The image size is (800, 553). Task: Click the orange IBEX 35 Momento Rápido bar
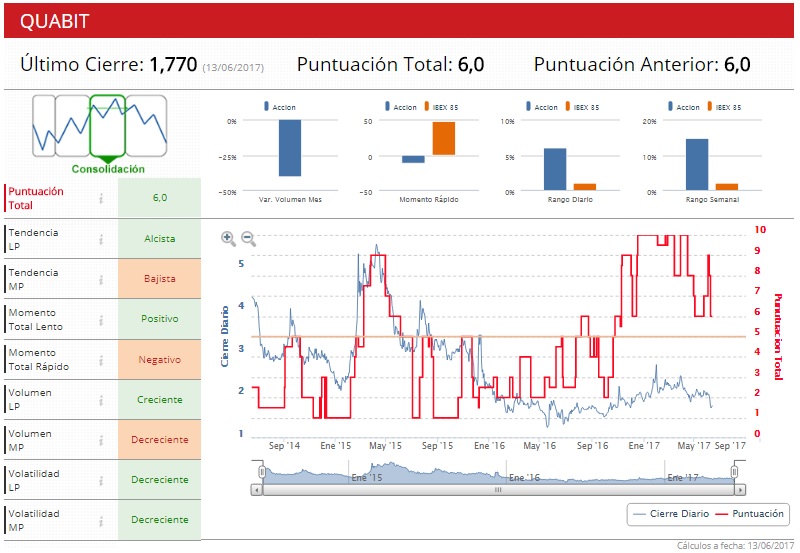443,138
